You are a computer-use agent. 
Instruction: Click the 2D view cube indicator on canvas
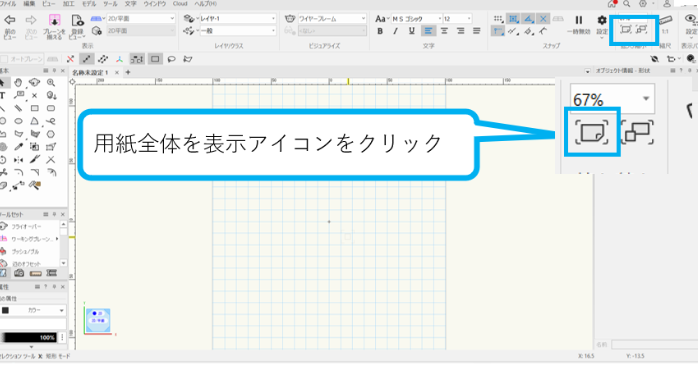point(97,320)
